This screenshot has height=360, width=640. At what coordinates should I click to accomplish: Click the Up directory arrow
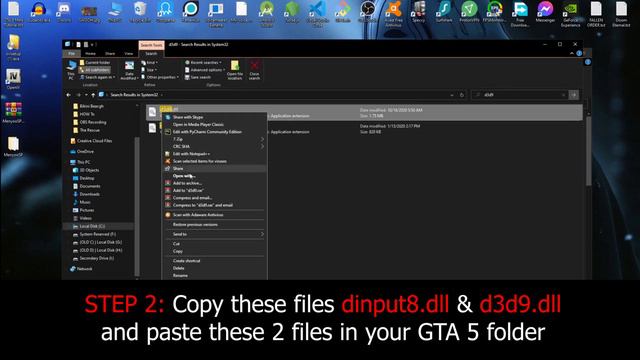[93, 95]
